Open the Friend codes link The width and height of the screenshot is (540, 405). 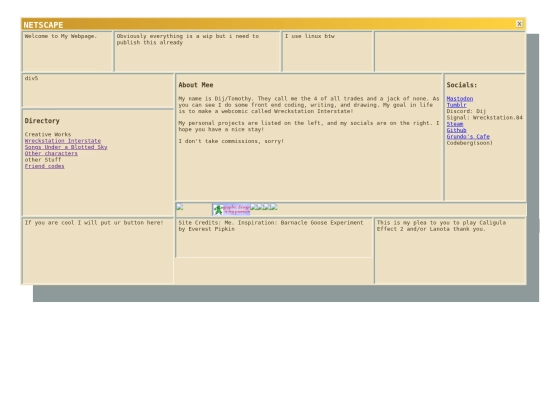pos(44,166)
